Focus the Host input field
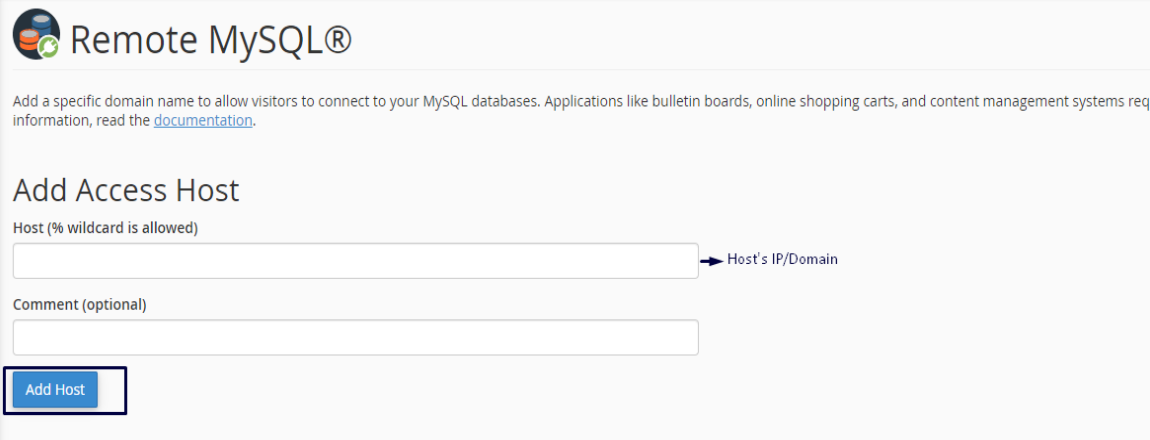 355,261
